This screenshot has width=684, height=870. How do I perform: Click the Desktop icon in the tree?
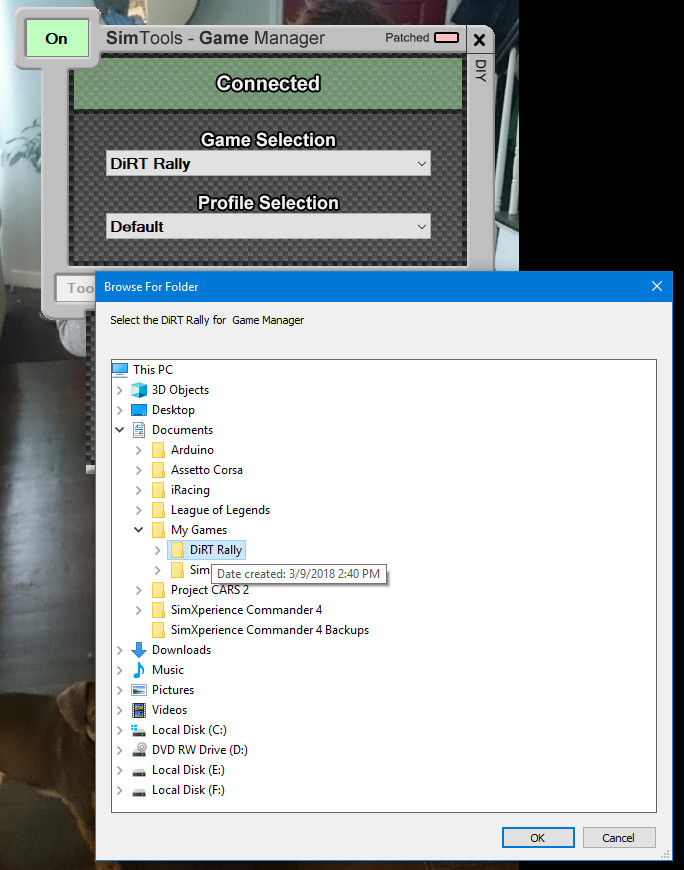tap(139, 410)
